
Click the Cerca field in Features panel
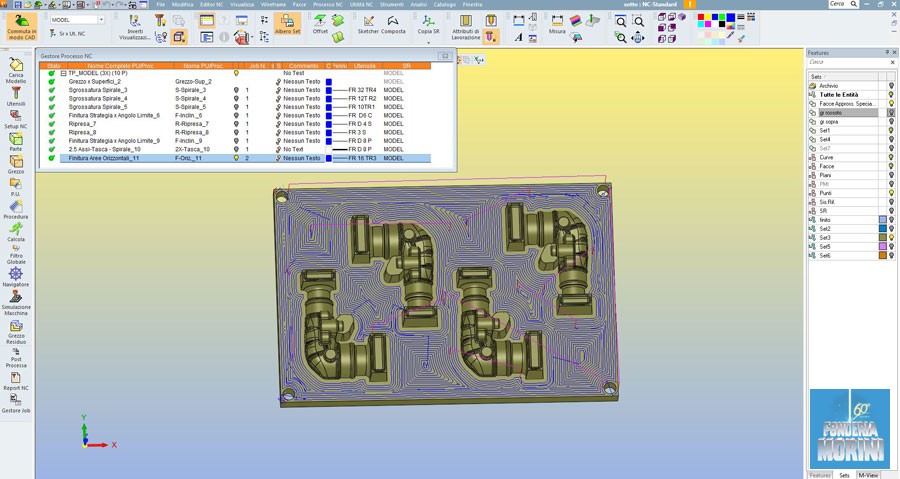847,62
